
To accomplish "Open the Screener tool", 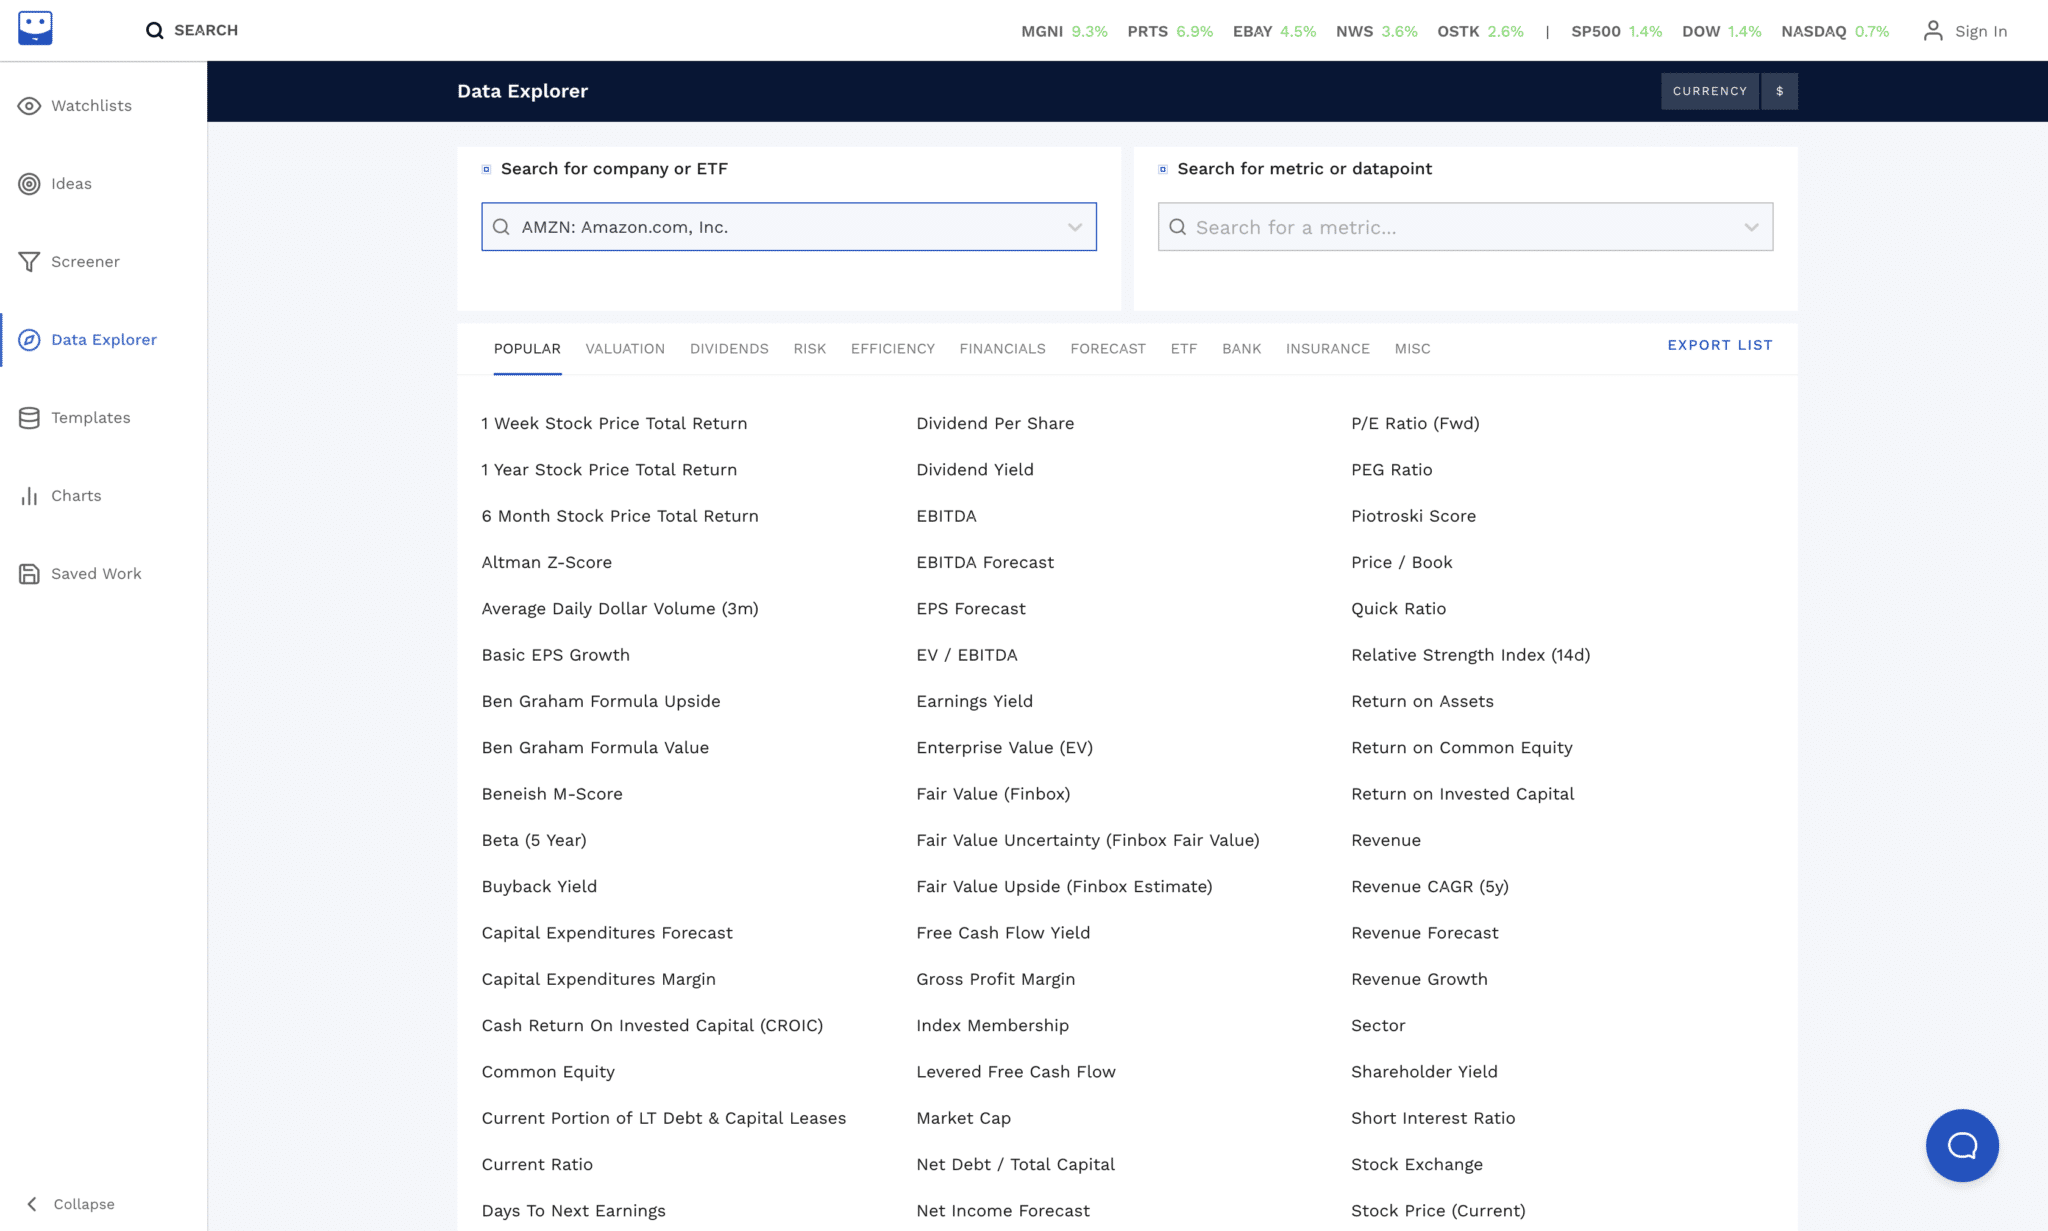I will coord(85,261).
